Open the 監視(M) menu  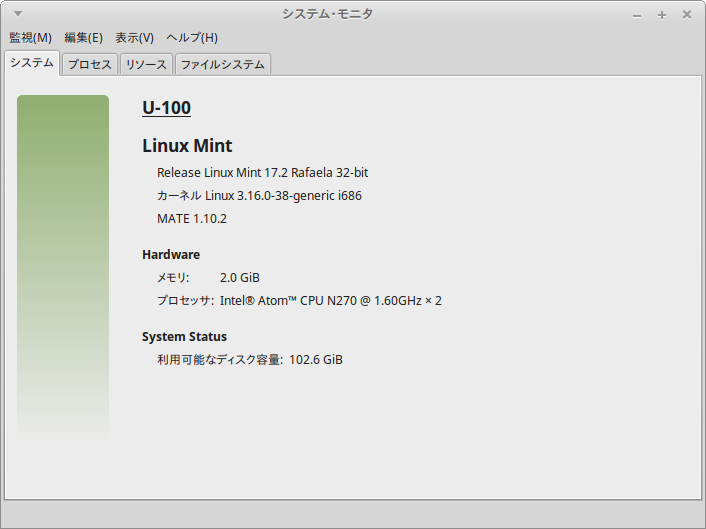coord(31,38)
